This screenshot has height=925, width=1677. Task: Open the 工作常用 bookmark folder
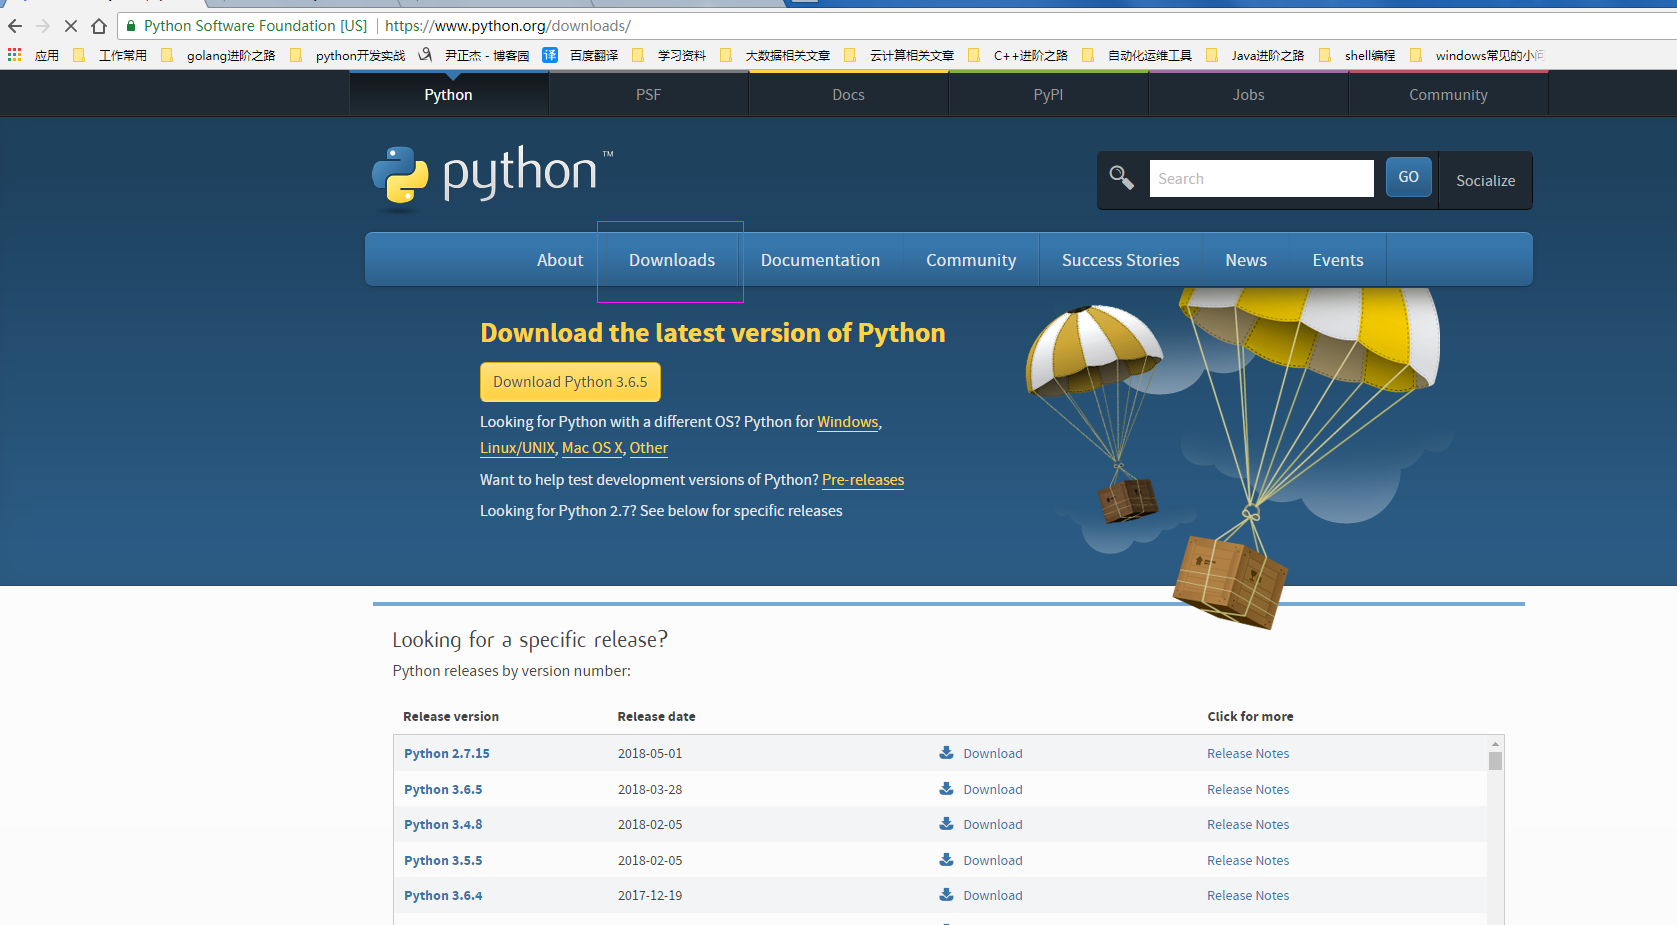click(111, 55)
